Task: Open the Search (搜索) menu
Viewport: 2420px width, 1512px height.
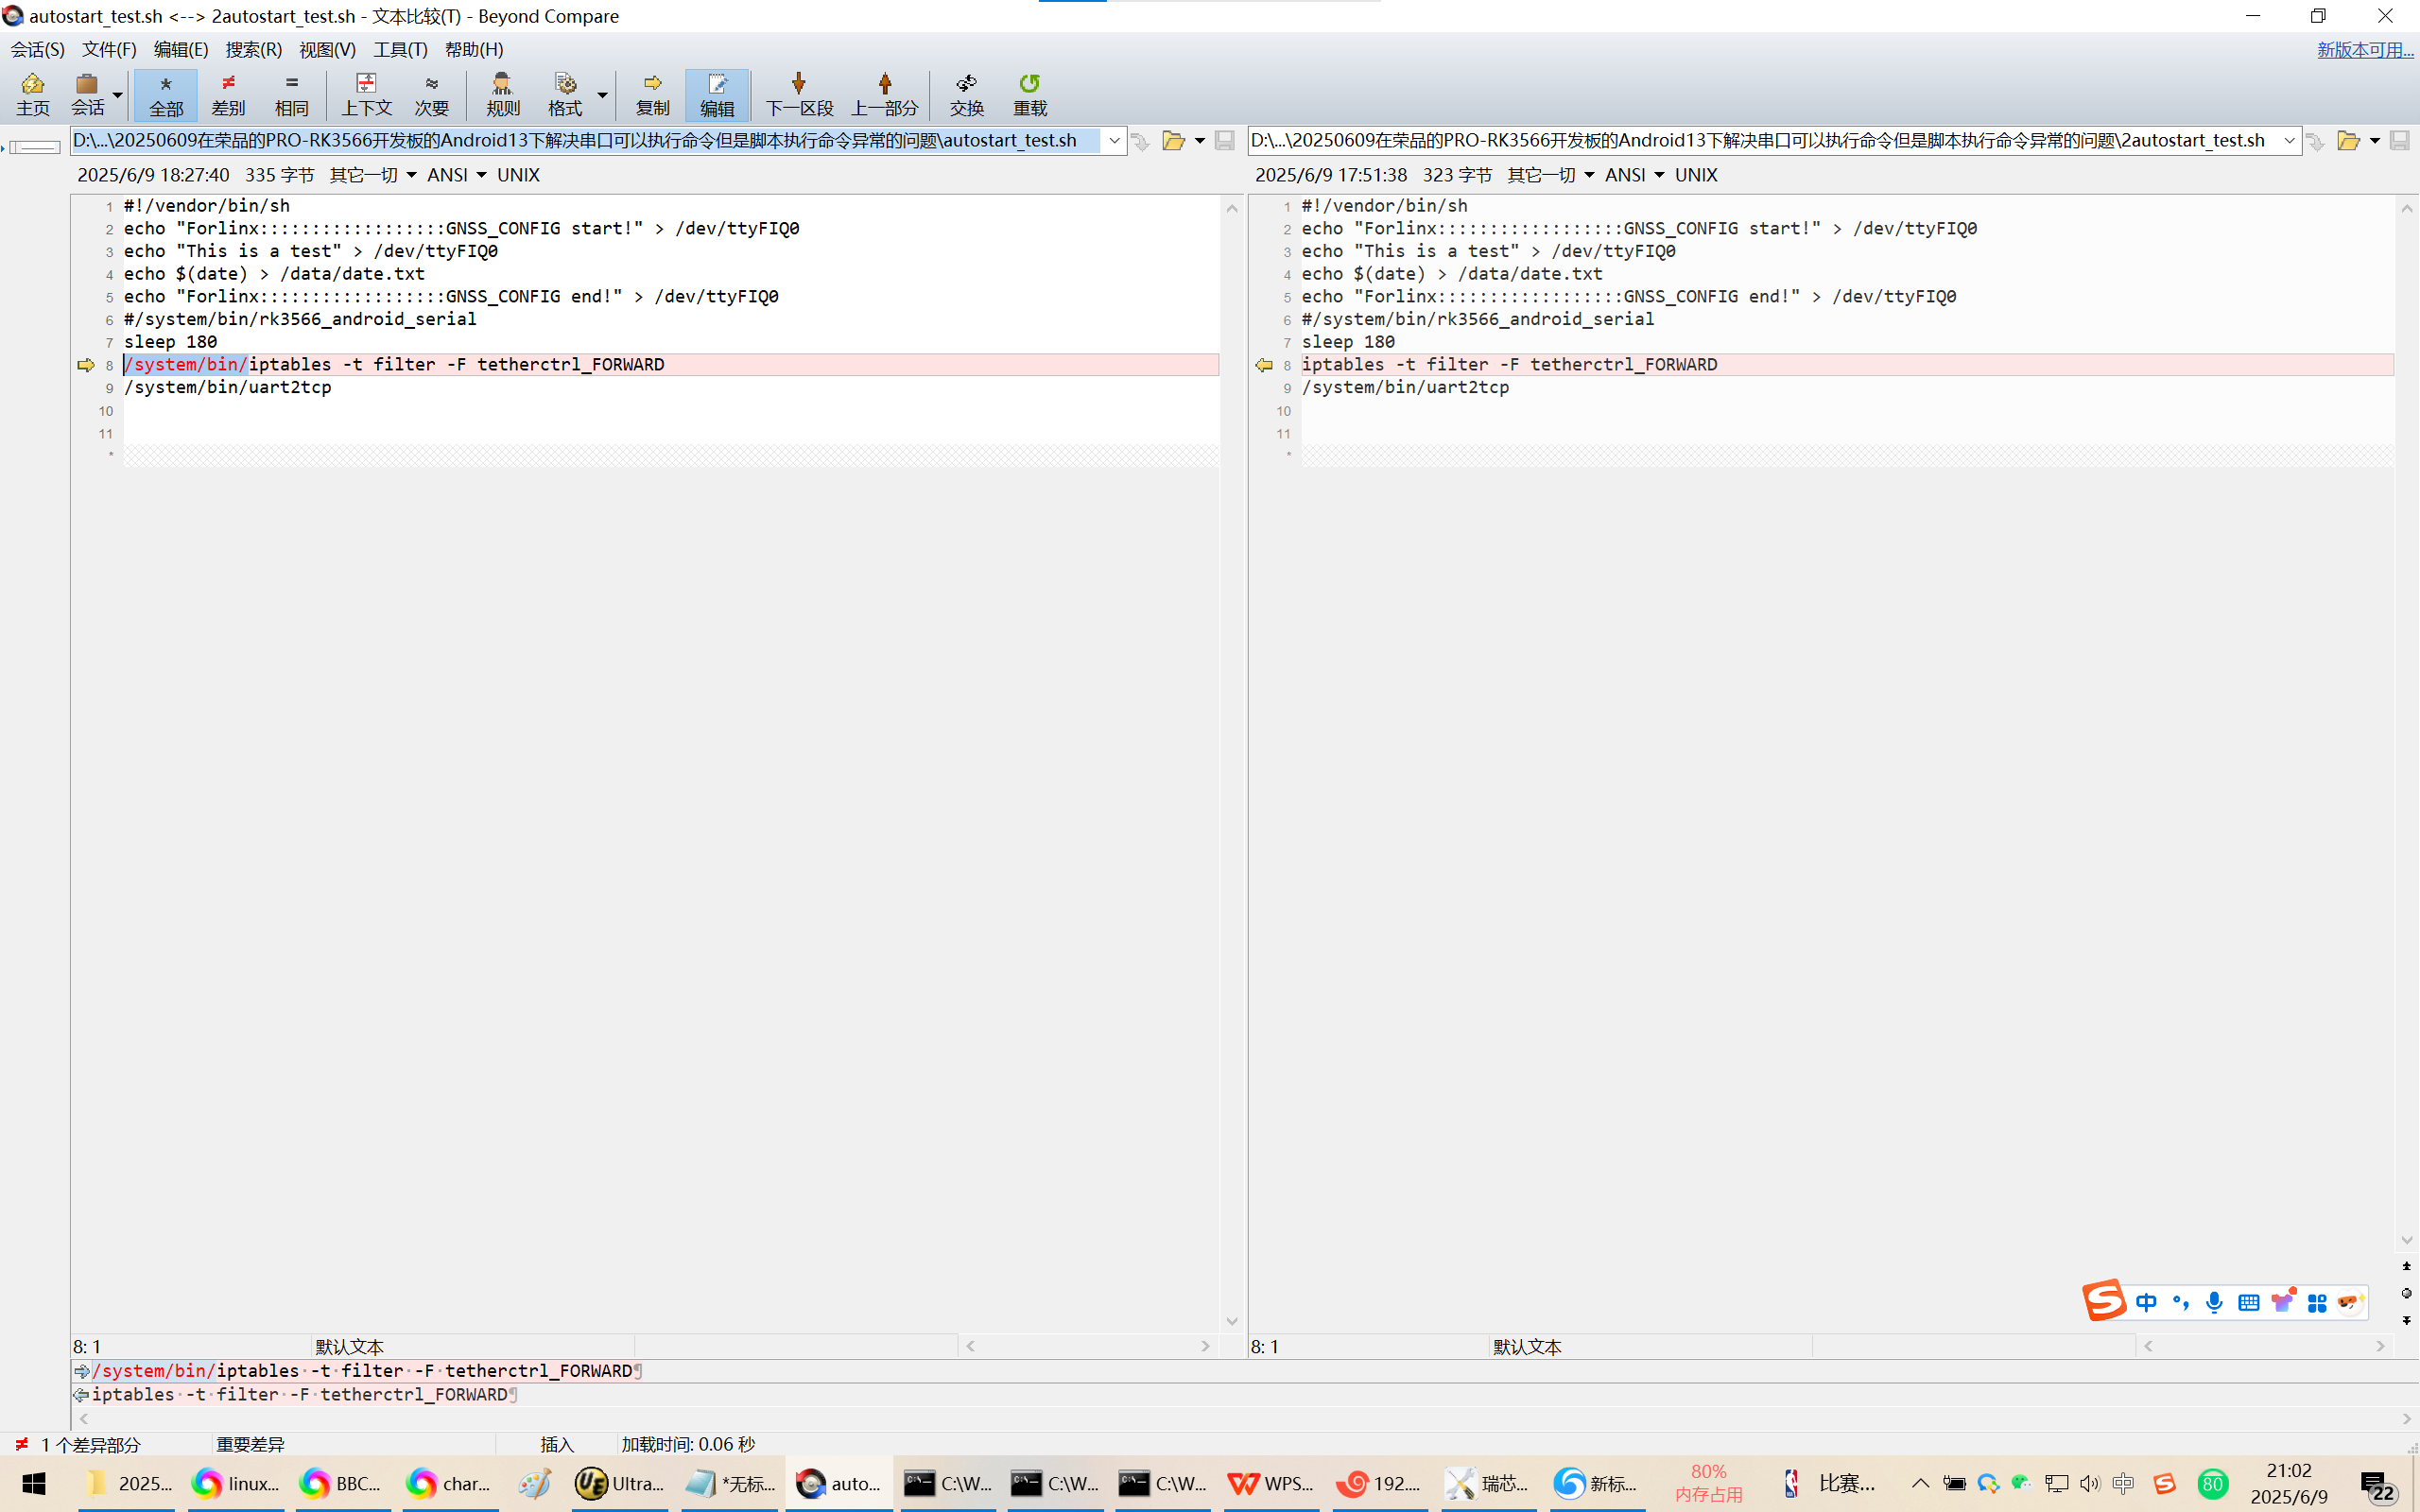Action: coord(253,49)
